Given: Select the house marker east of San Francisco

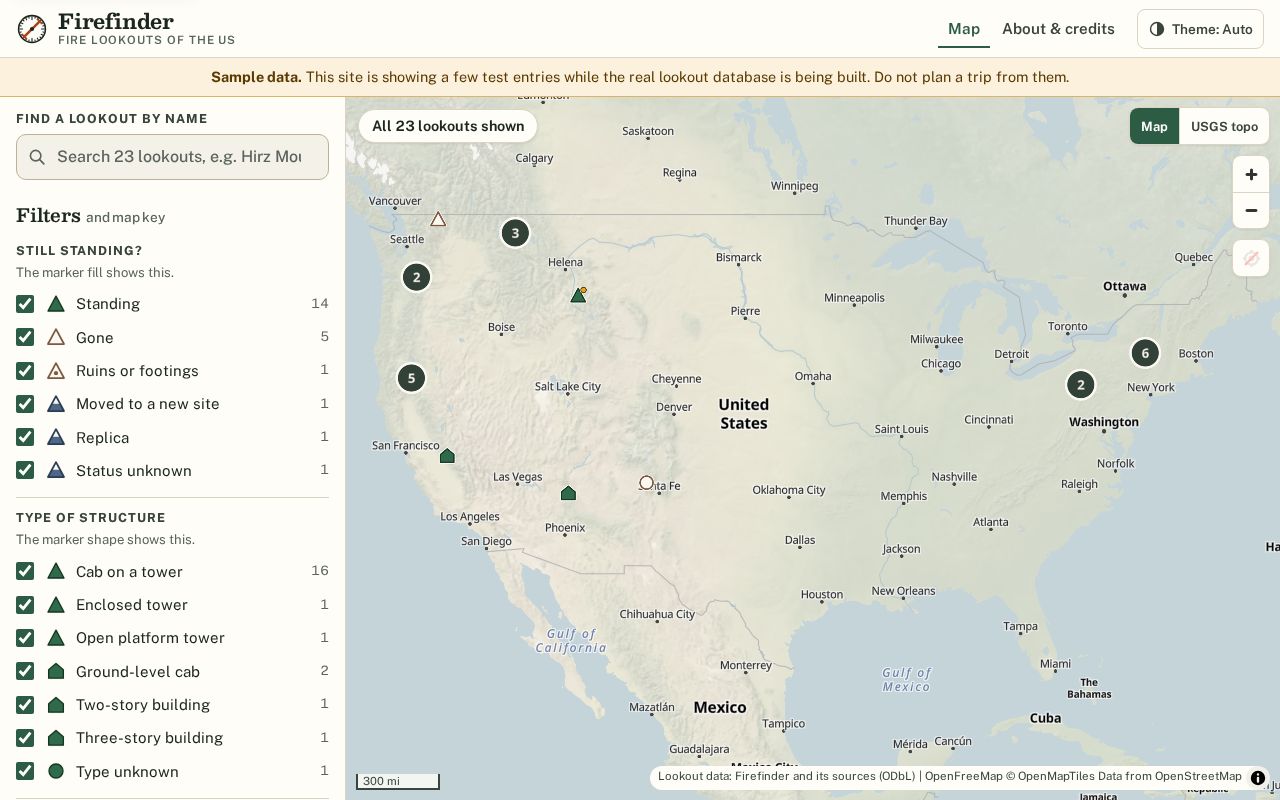Looking at the screenshot, I should pos(447,456).
